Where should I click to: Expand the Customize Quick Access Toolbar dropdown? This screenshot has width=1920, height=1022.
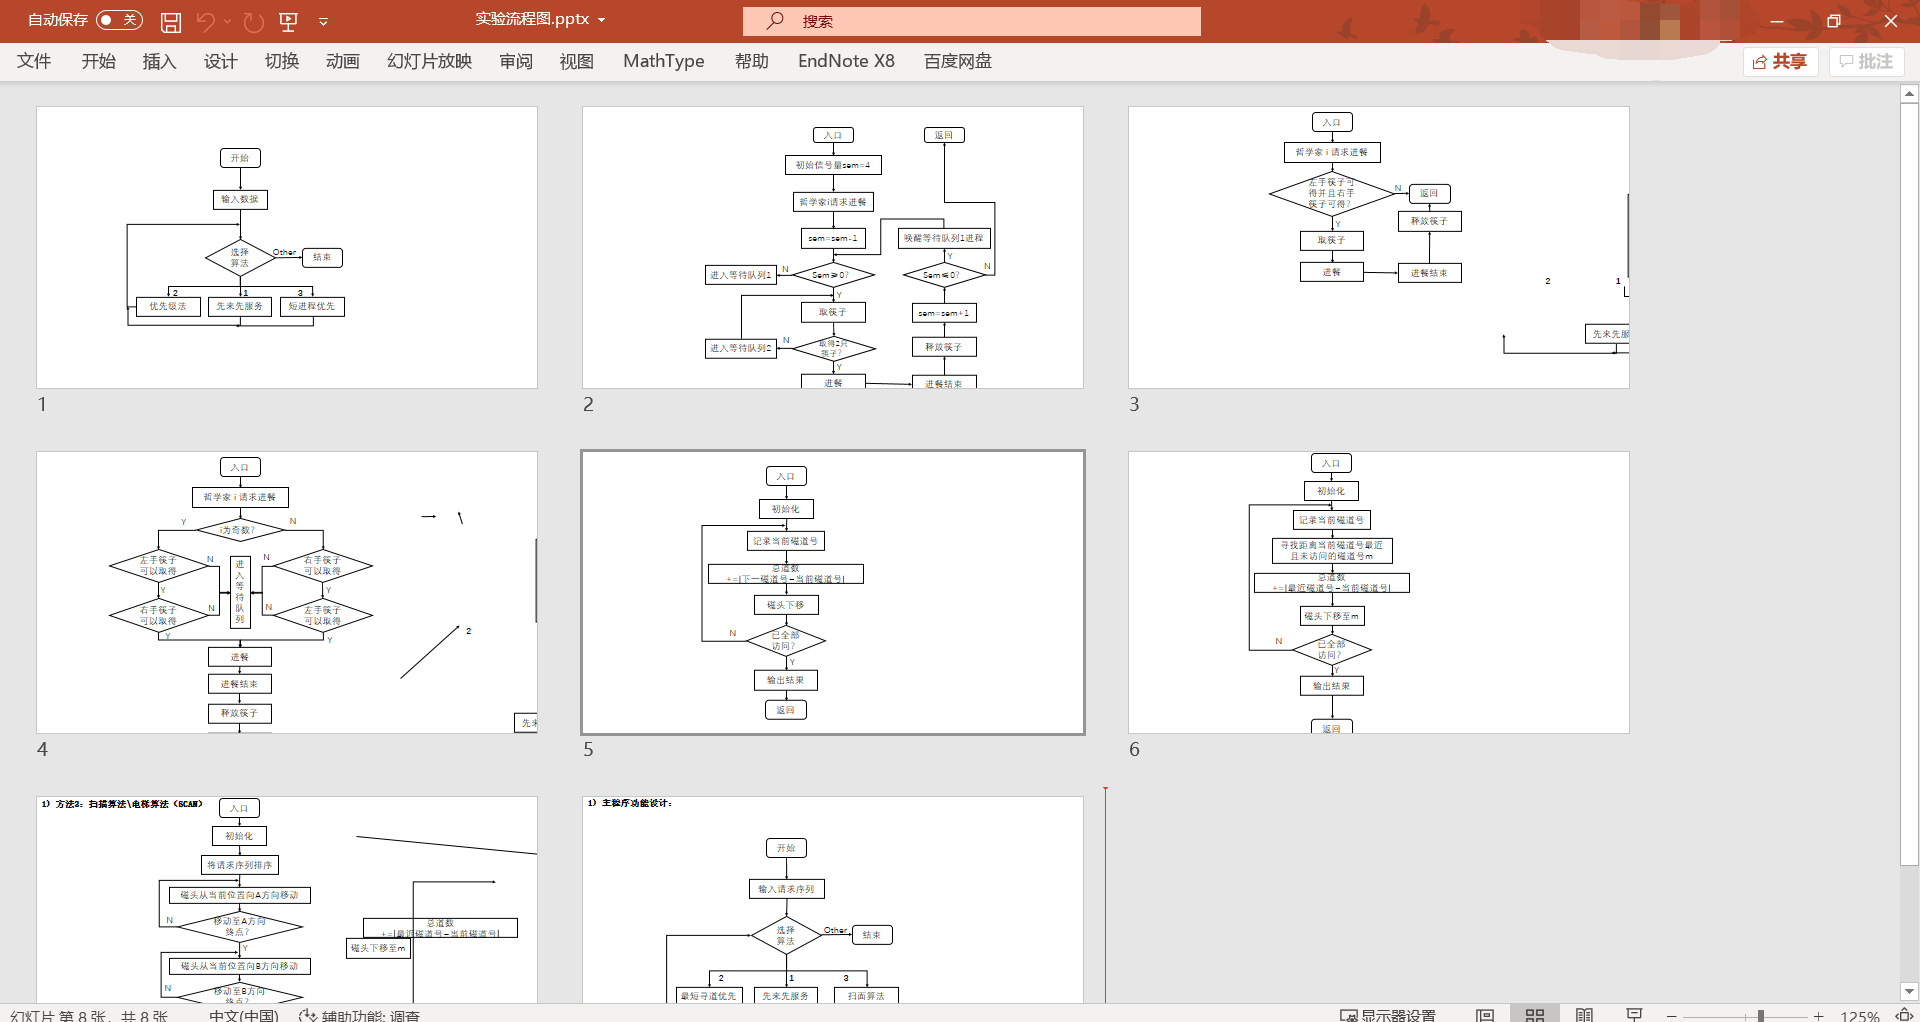point(323,21)
